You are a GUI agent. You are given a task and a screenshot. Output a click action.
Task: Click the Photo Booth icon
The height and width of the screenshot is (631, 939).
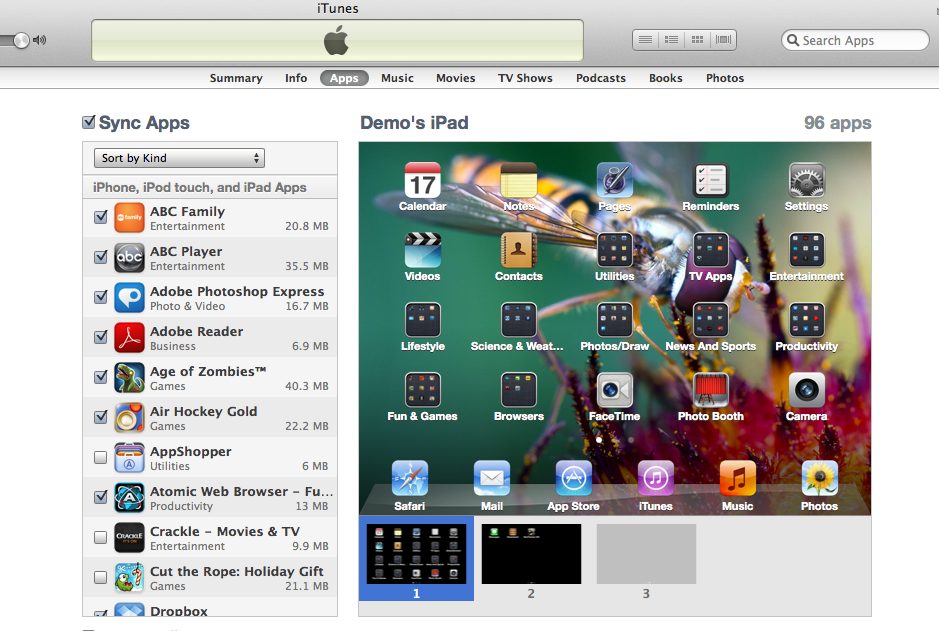(710, 391)
